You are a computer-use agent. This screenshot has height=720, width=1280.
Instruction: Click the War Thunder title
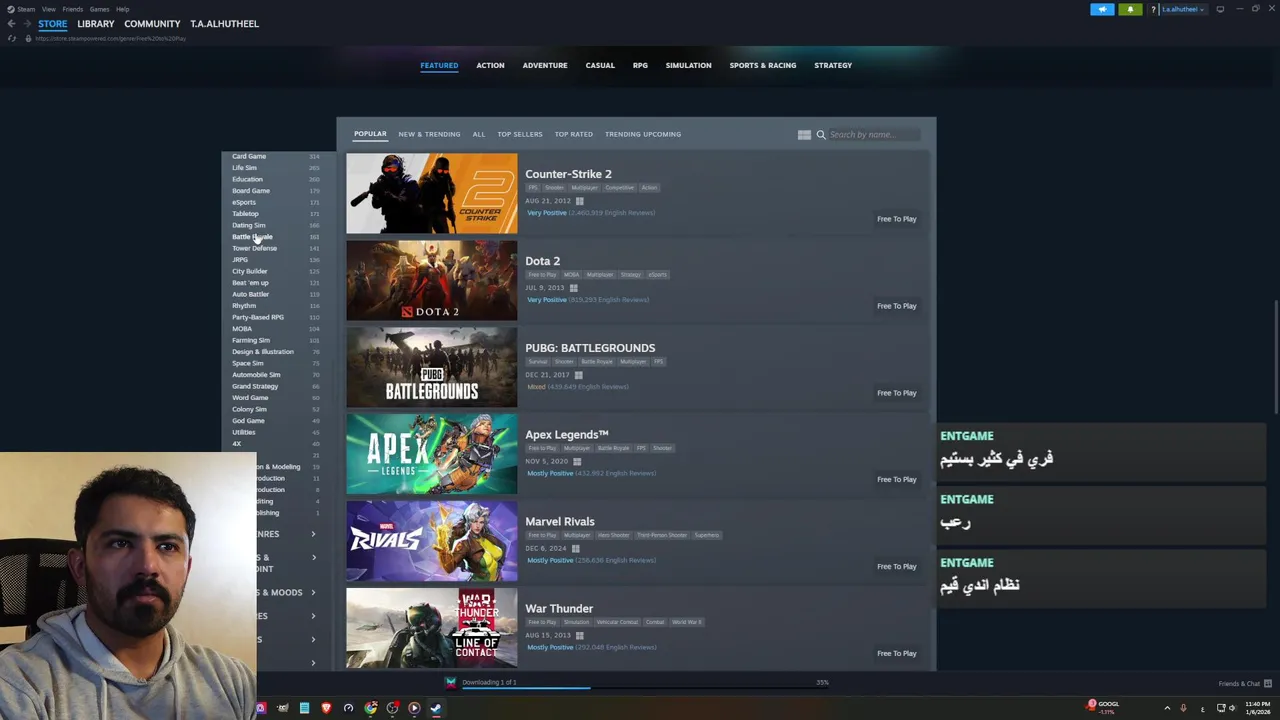pyautogui.click(x=559, y=609)
